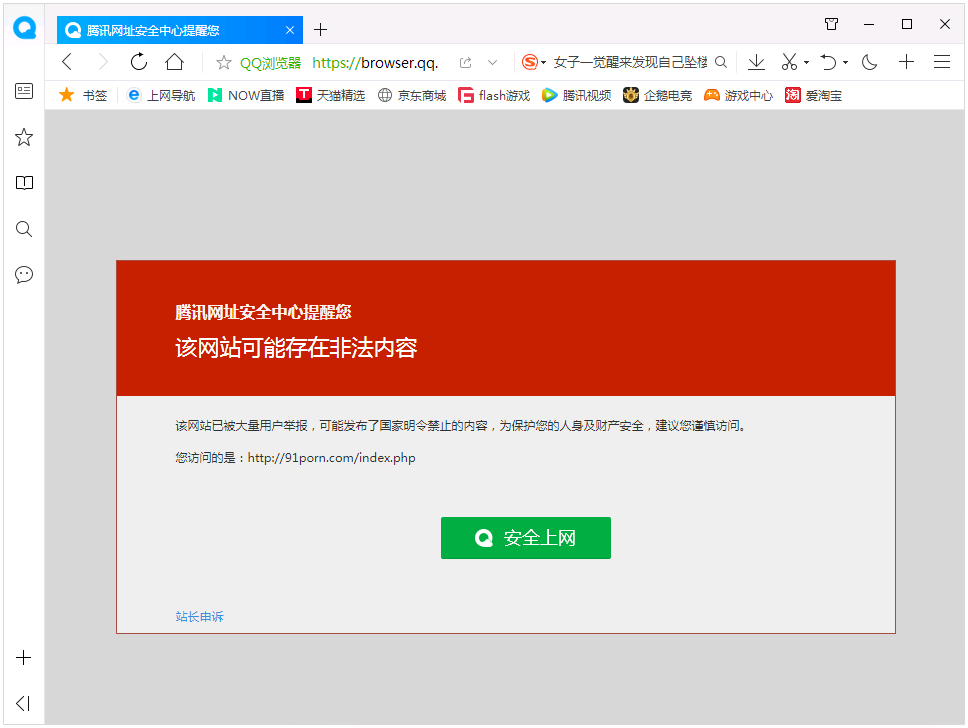Click the search box with news headline
This screenshot has width=968, height=728.
coord(630,62)
